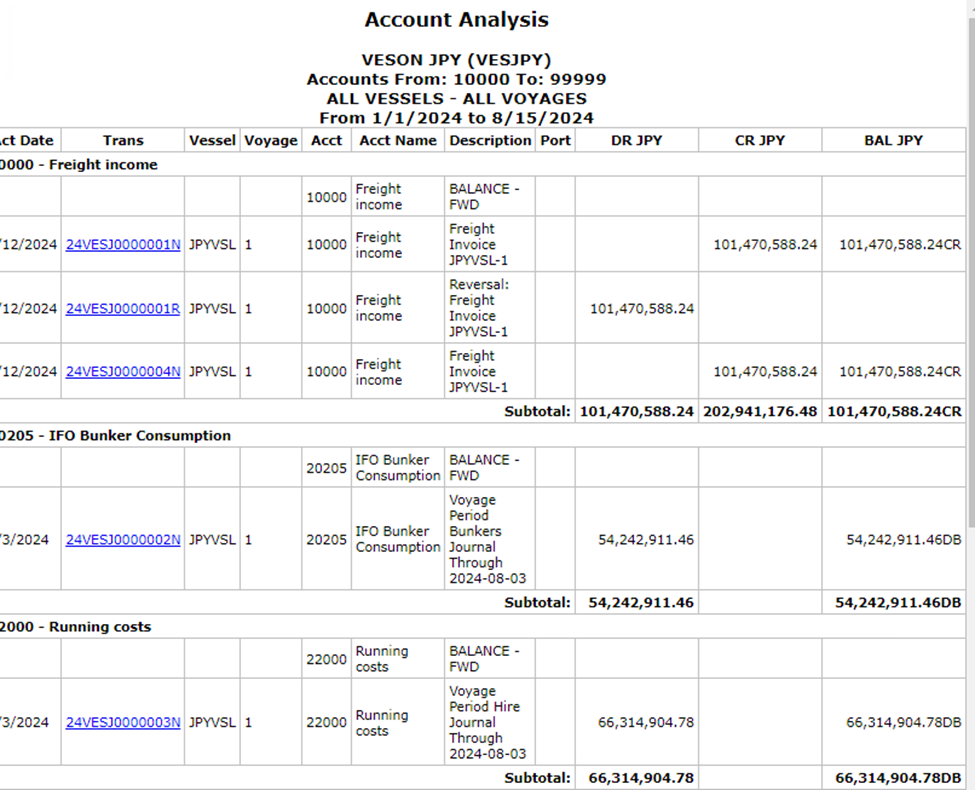Screen dimensions: 975x790
Task: Open bunkers journal transaction 24VESJ0000002N
Action: pos(123,539)
